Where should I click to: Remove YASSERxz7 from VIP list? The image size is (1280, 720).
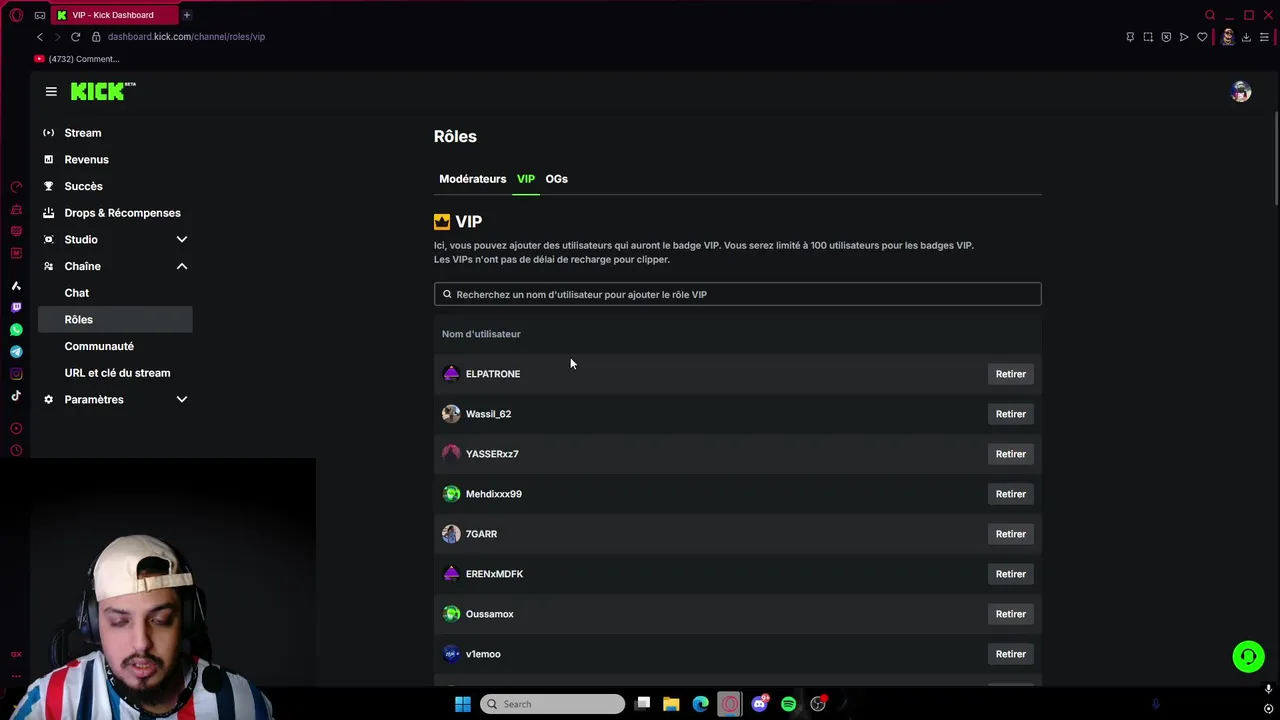(x=1010, y=454)
